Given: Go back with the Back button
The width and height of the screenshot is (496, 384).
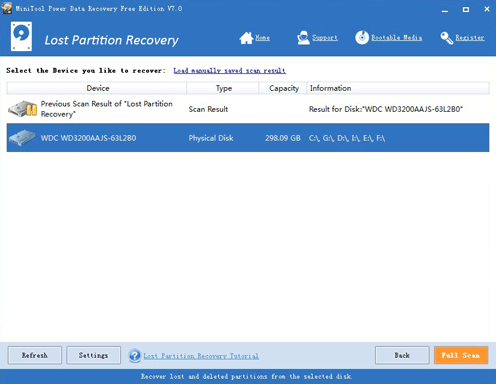Looking at the screenshot, I should (x=402, y=355).
